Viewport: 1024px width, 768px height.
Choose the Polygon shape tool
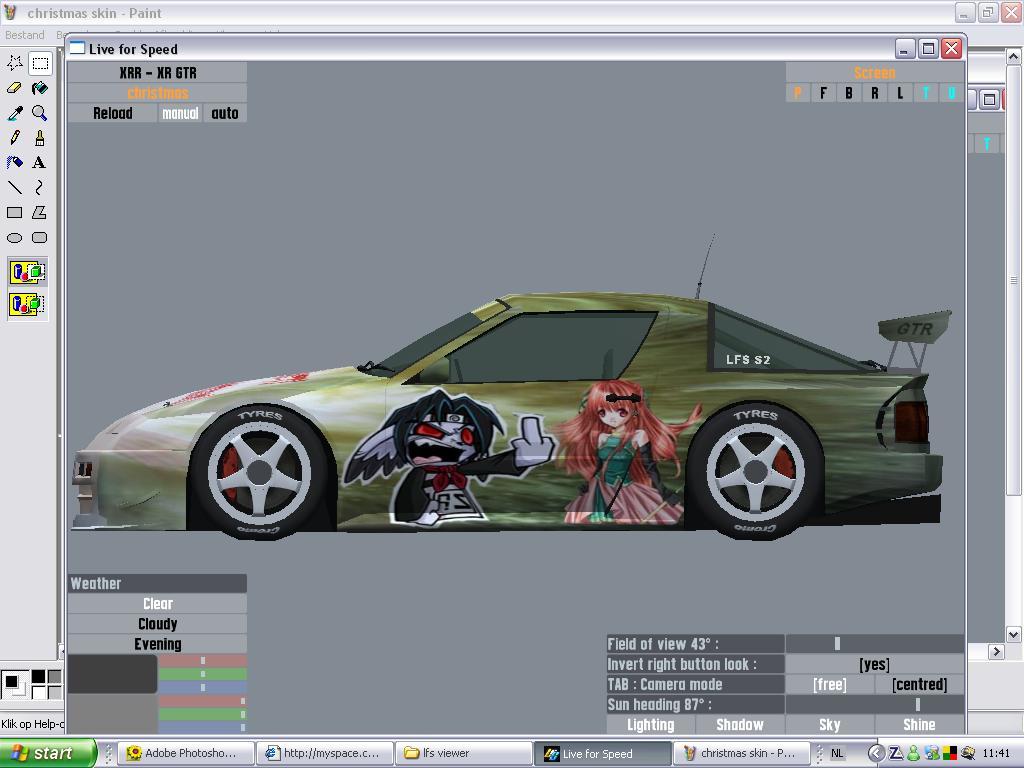40,212
